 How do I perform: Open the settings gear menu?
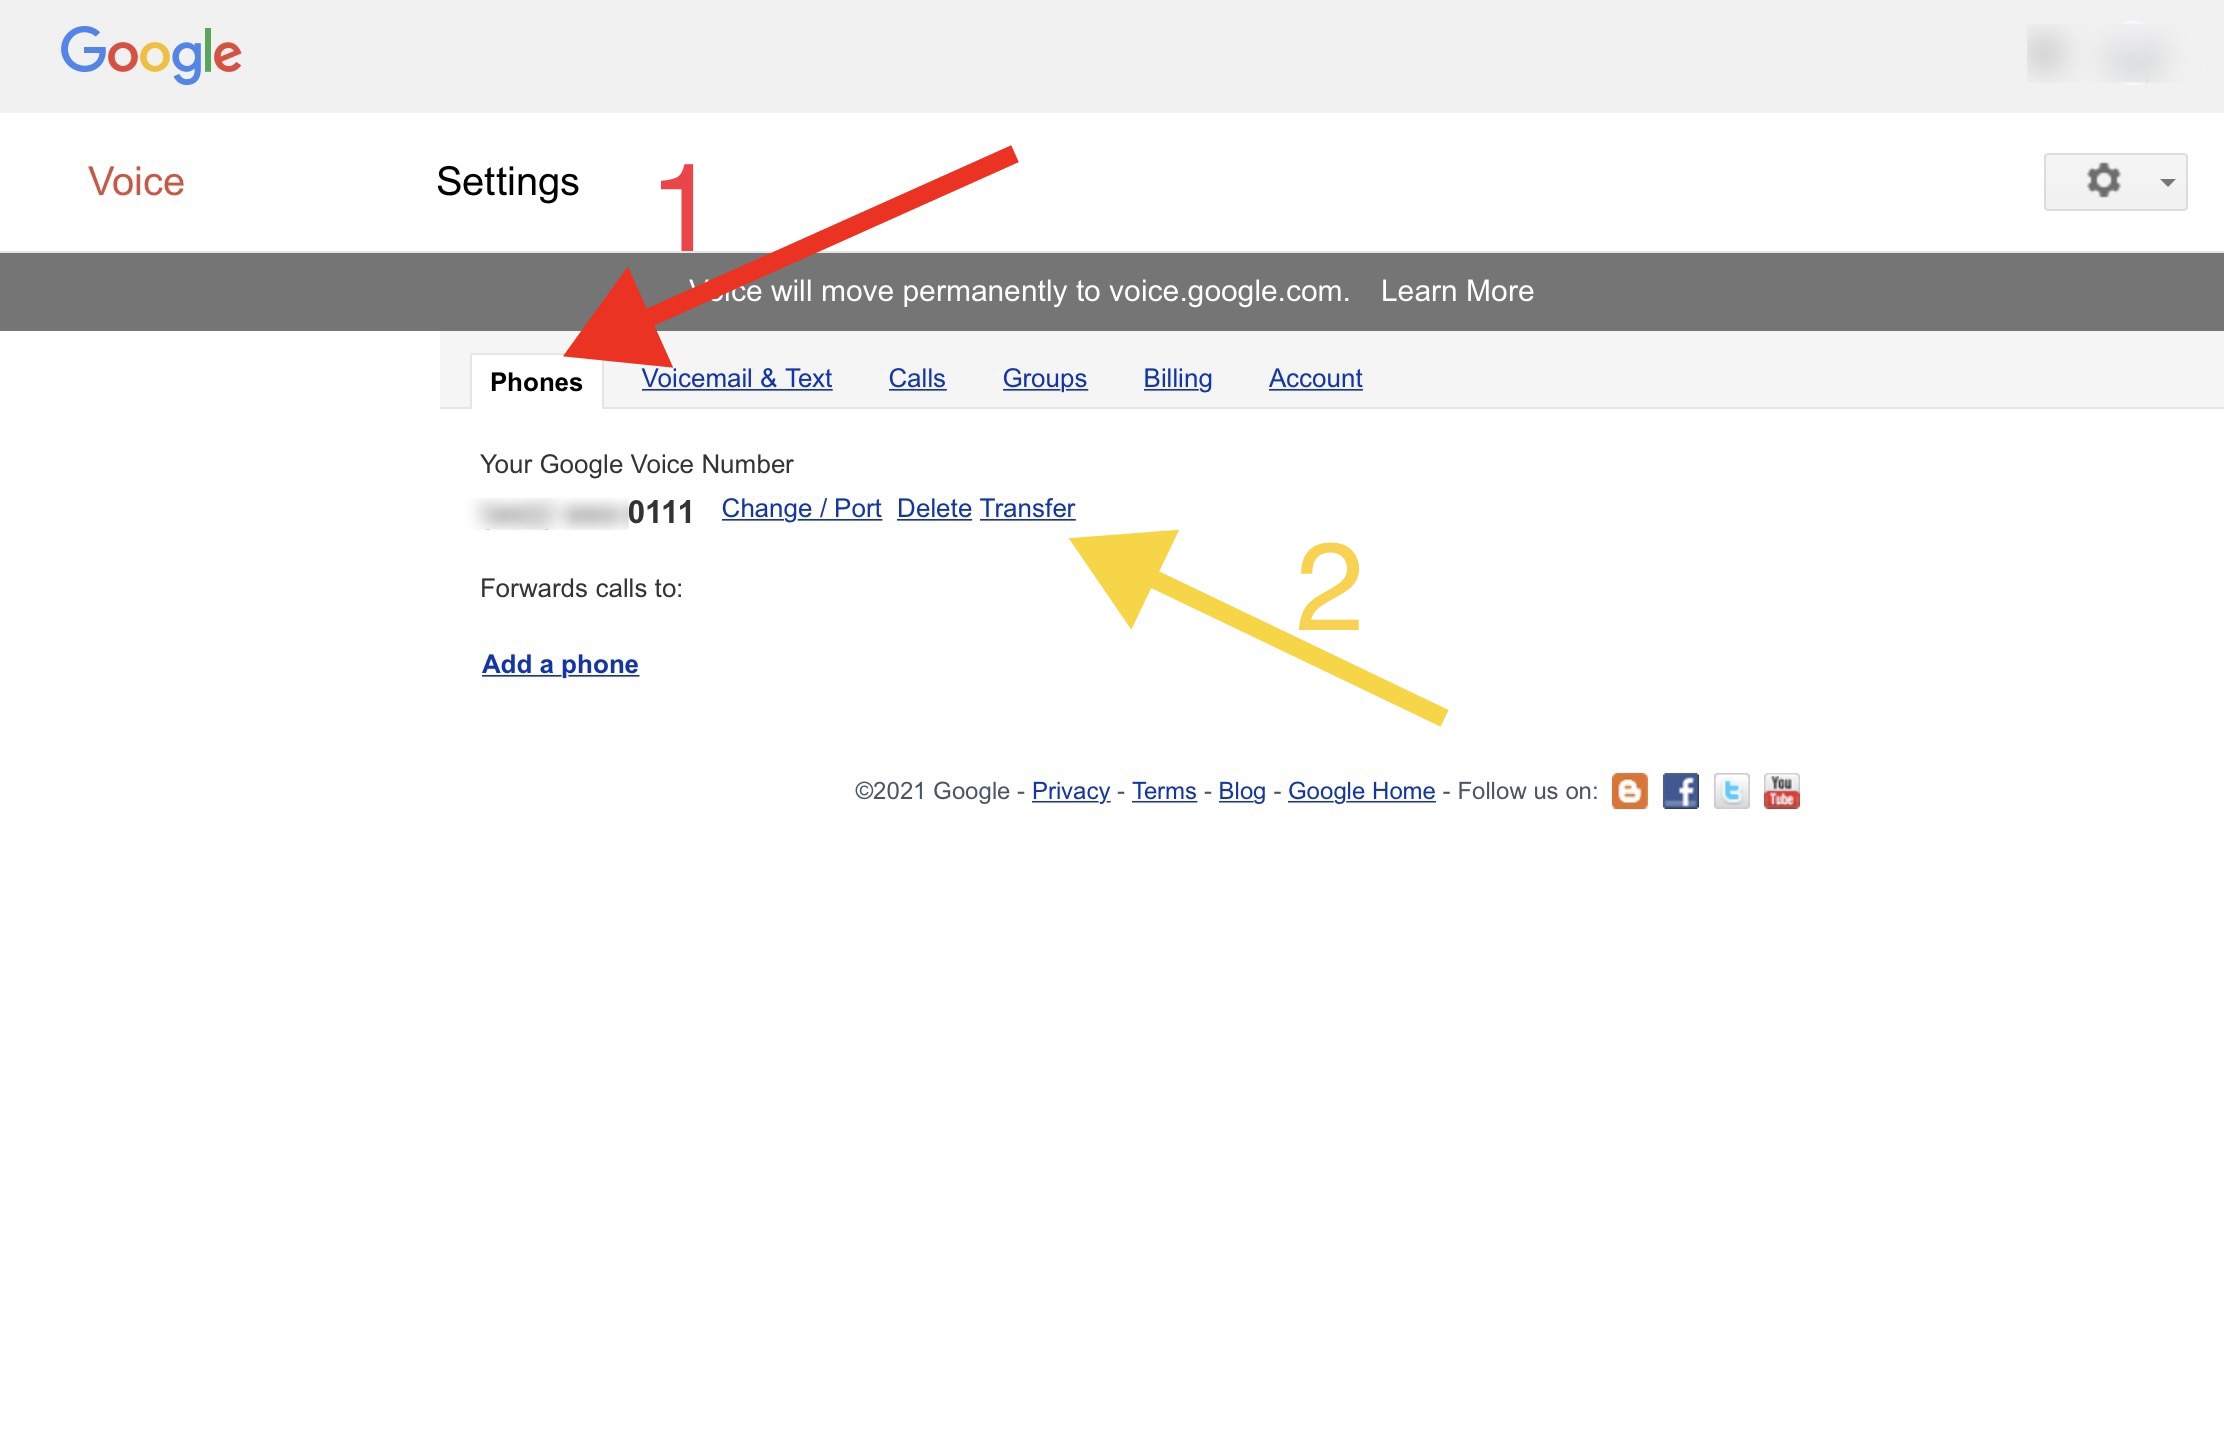[2115, 181]
